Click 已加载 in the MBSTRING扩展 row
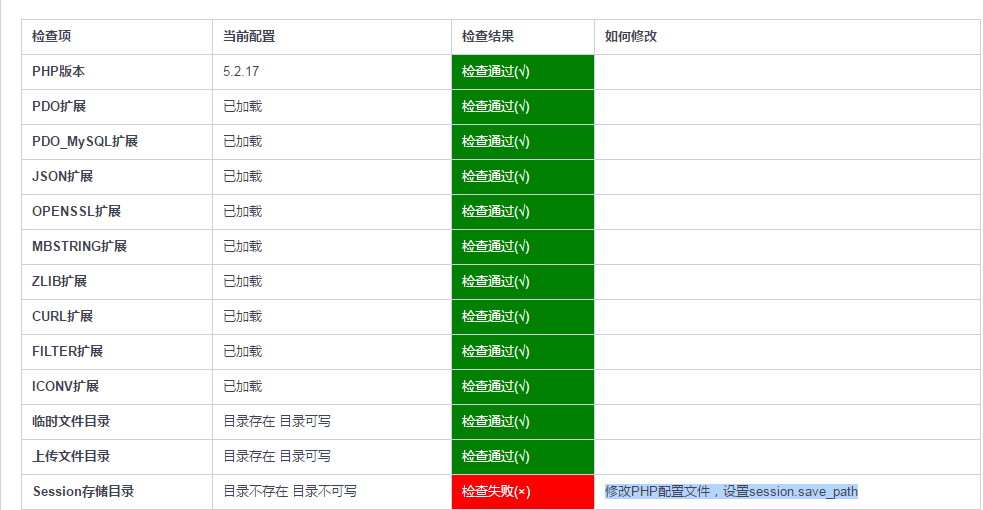Viewport: 983px width, 510px height. [243, 247]
